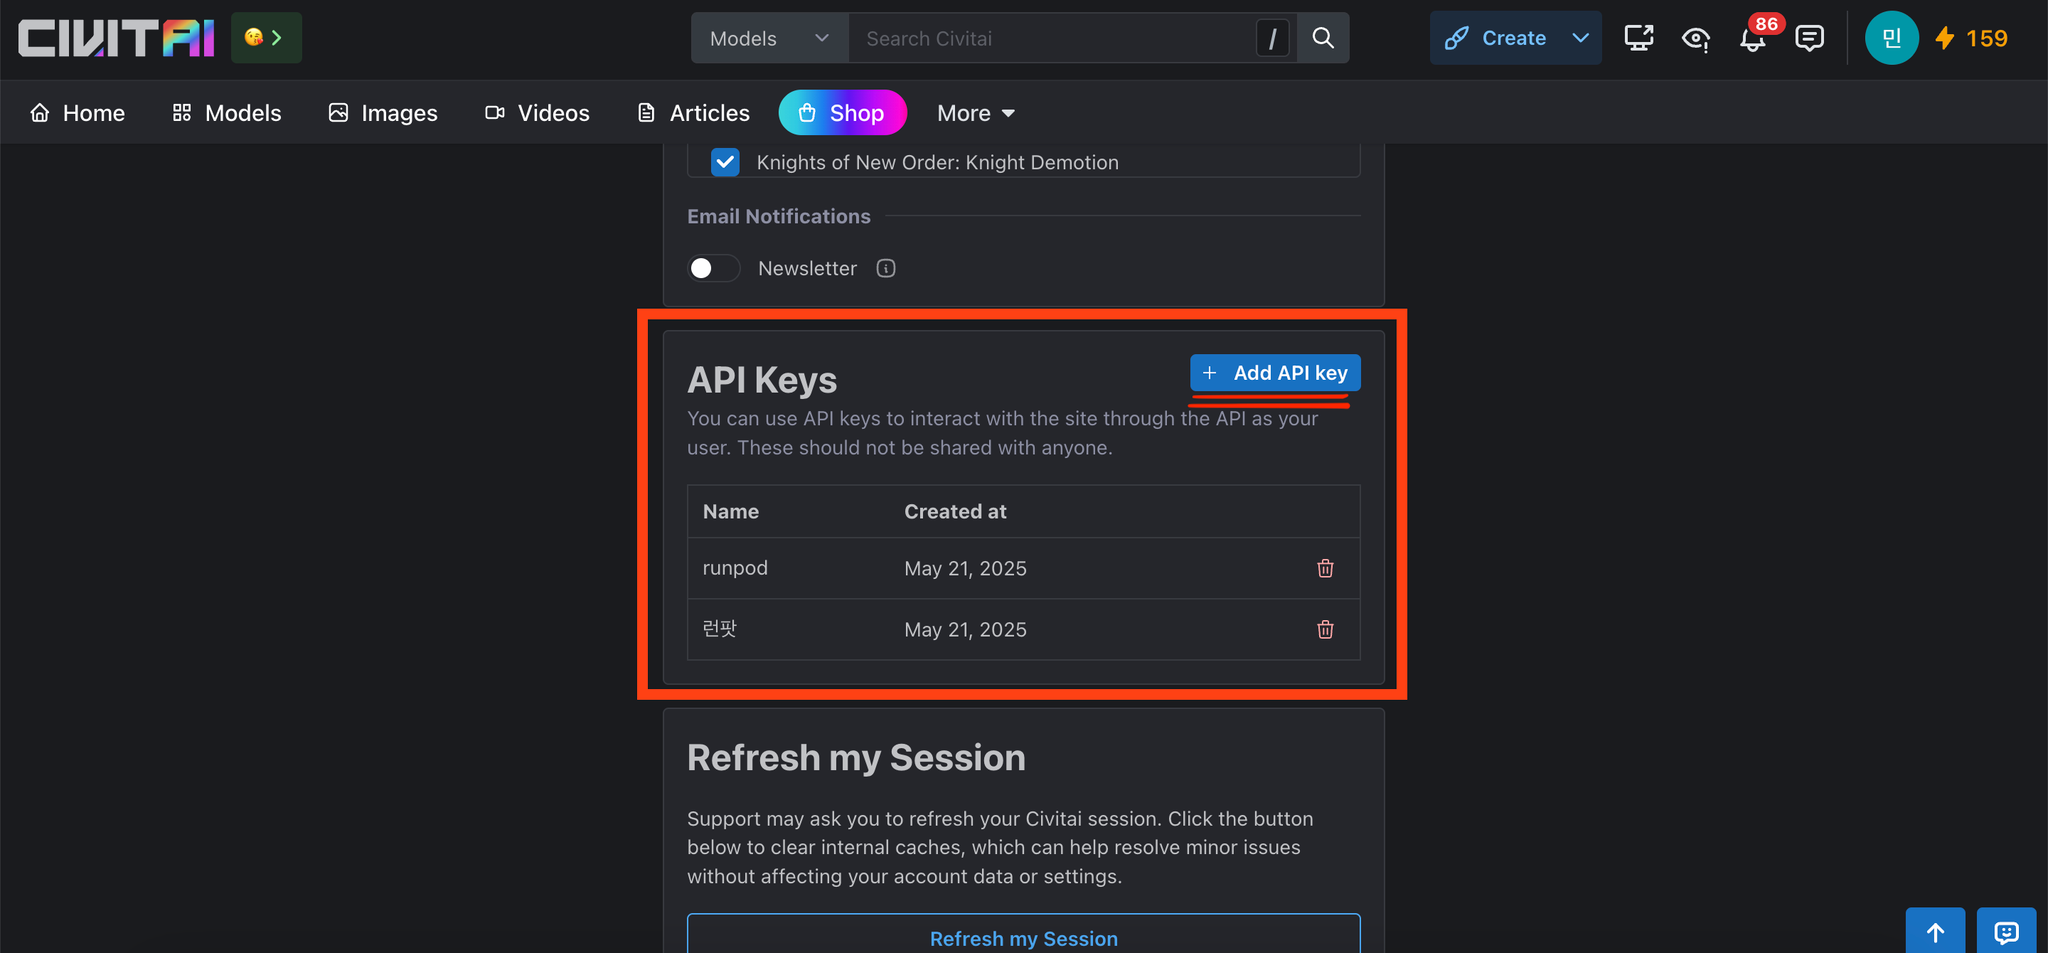Open the chat messages icon

[1809, 38]
